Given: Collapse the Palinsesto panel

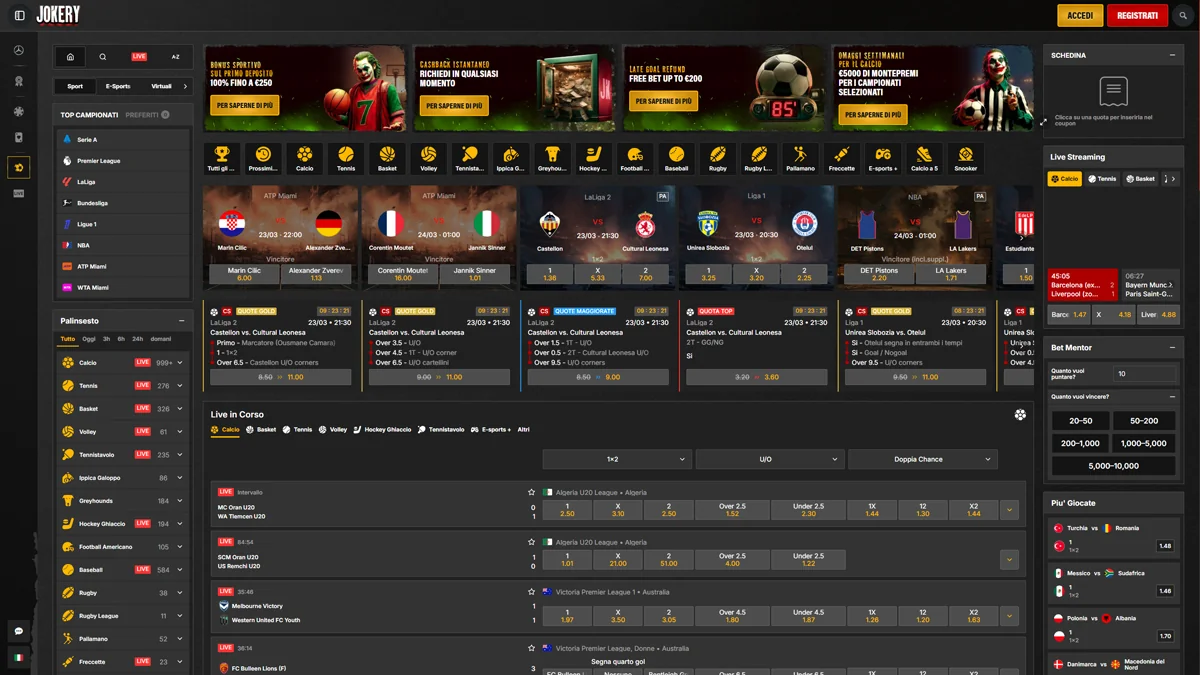Looking at the screenshot, I should [181, 321].
